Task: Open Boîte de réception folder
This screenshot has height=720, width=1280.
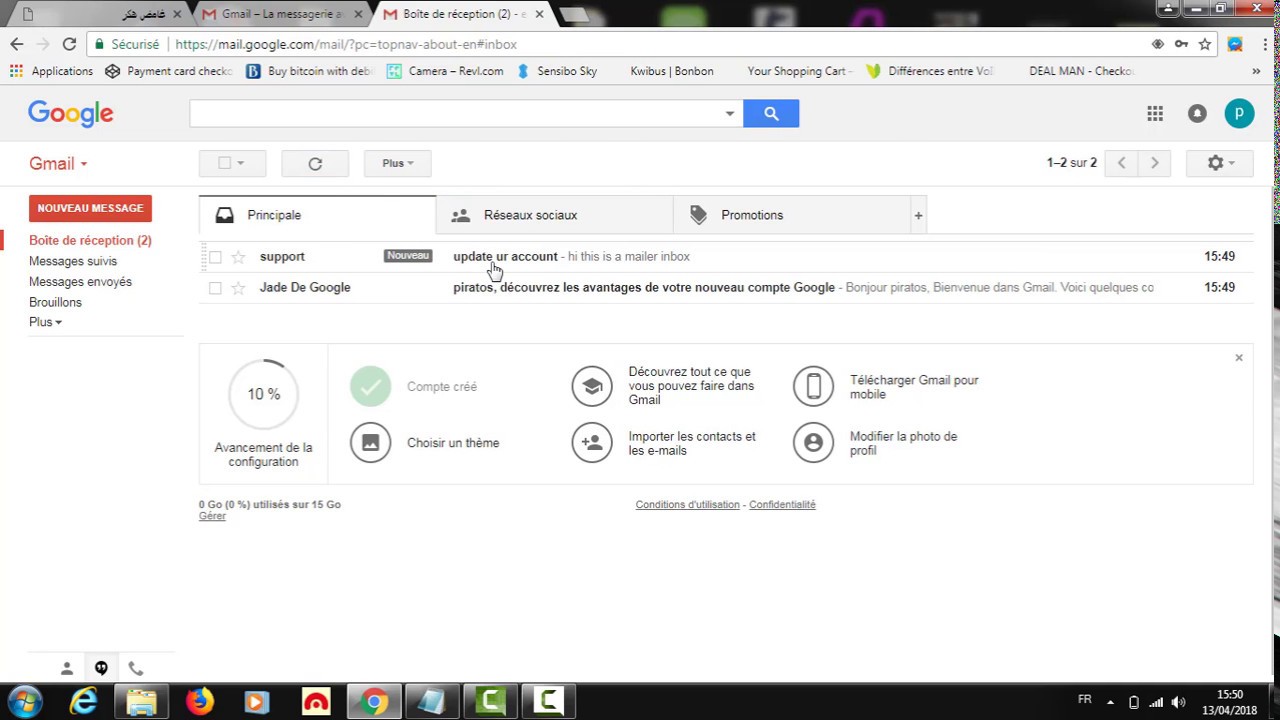Action: [90, 240]
